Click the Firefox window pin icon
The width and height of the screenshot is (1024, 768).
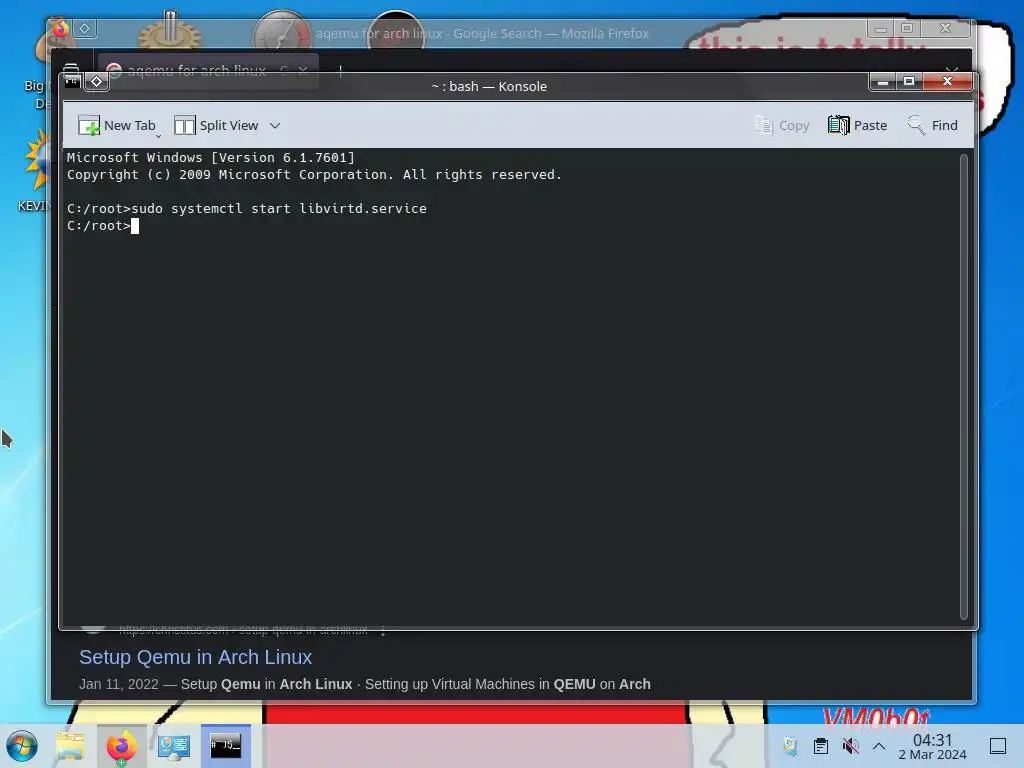(85, 28)
